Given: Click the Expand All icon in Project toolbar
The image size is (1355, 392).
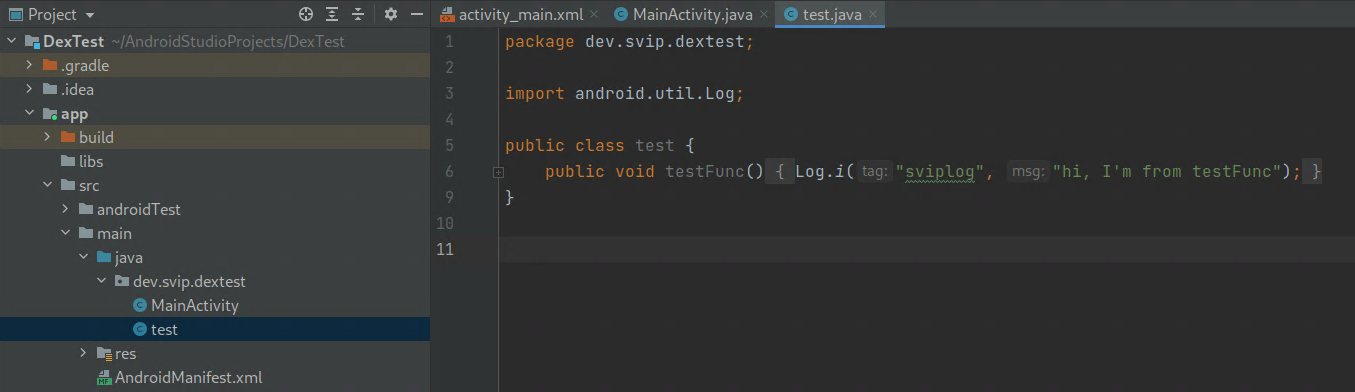Looking at the screenshot, I should point(333,15).
